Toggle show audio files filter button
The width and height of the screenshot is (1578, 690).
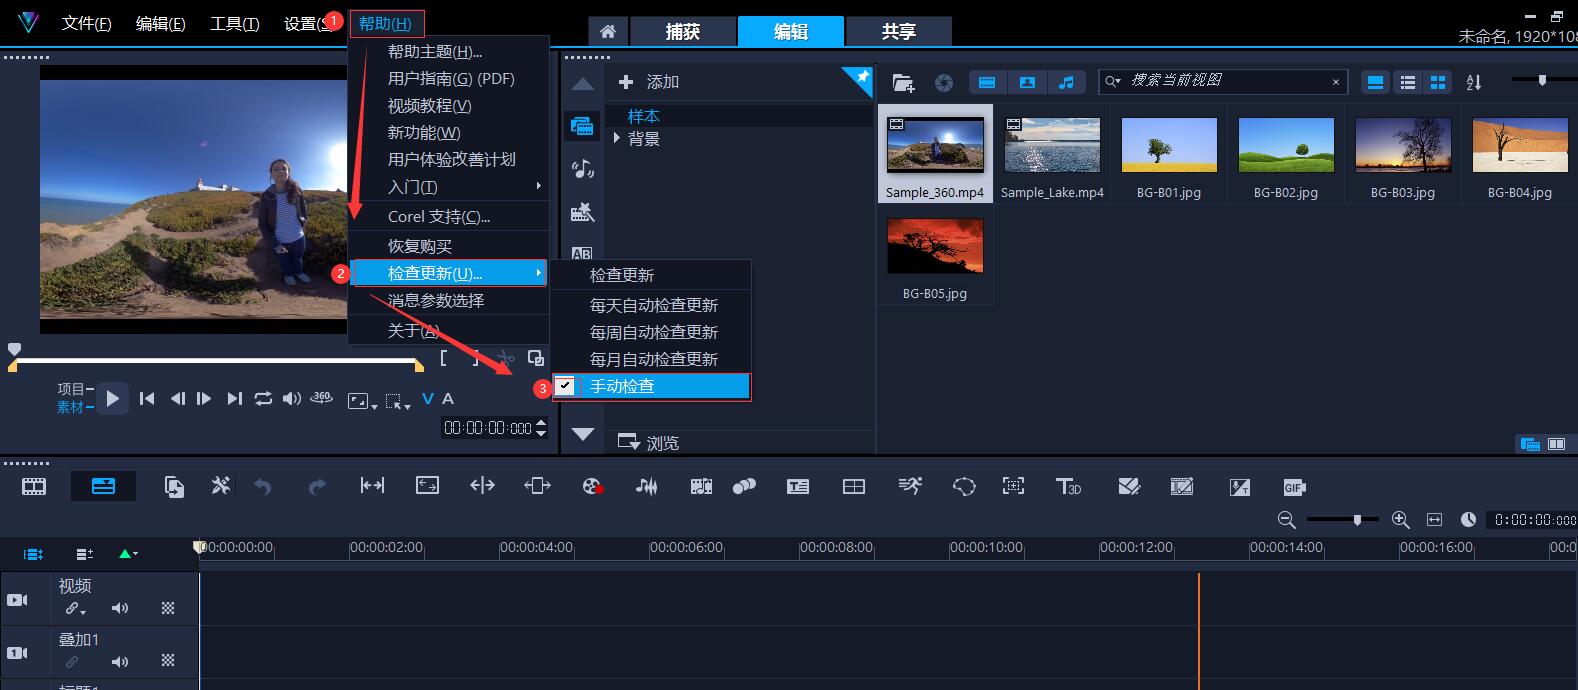1066,82
